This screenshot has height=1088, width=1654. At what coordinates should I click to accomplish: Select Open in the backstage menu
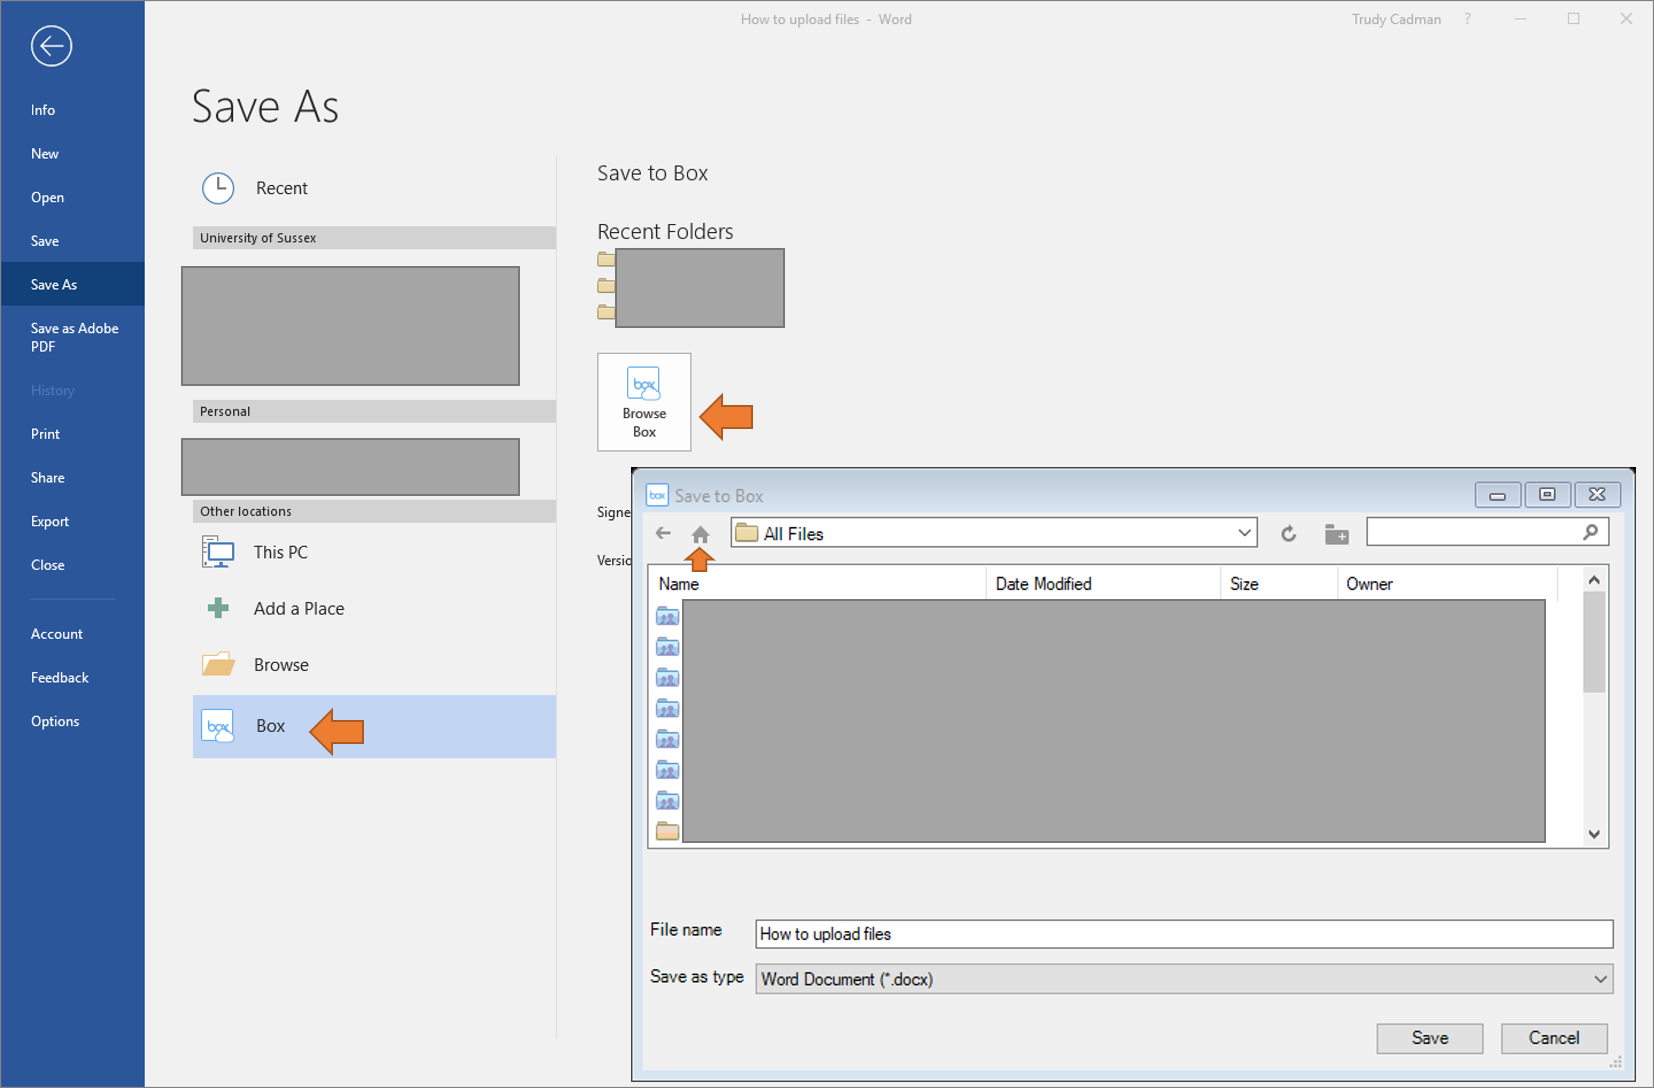[47, 197]
